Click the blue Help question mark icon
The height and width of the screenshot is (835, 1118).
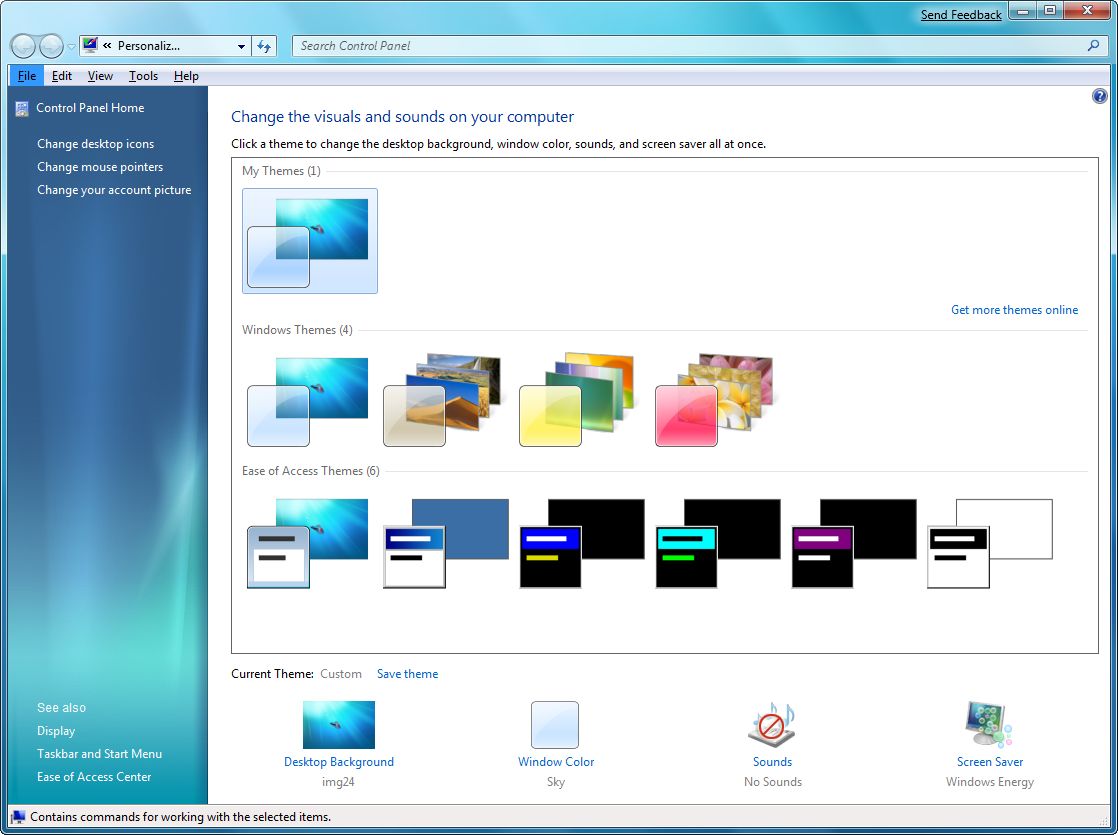tap(1100, 96)
